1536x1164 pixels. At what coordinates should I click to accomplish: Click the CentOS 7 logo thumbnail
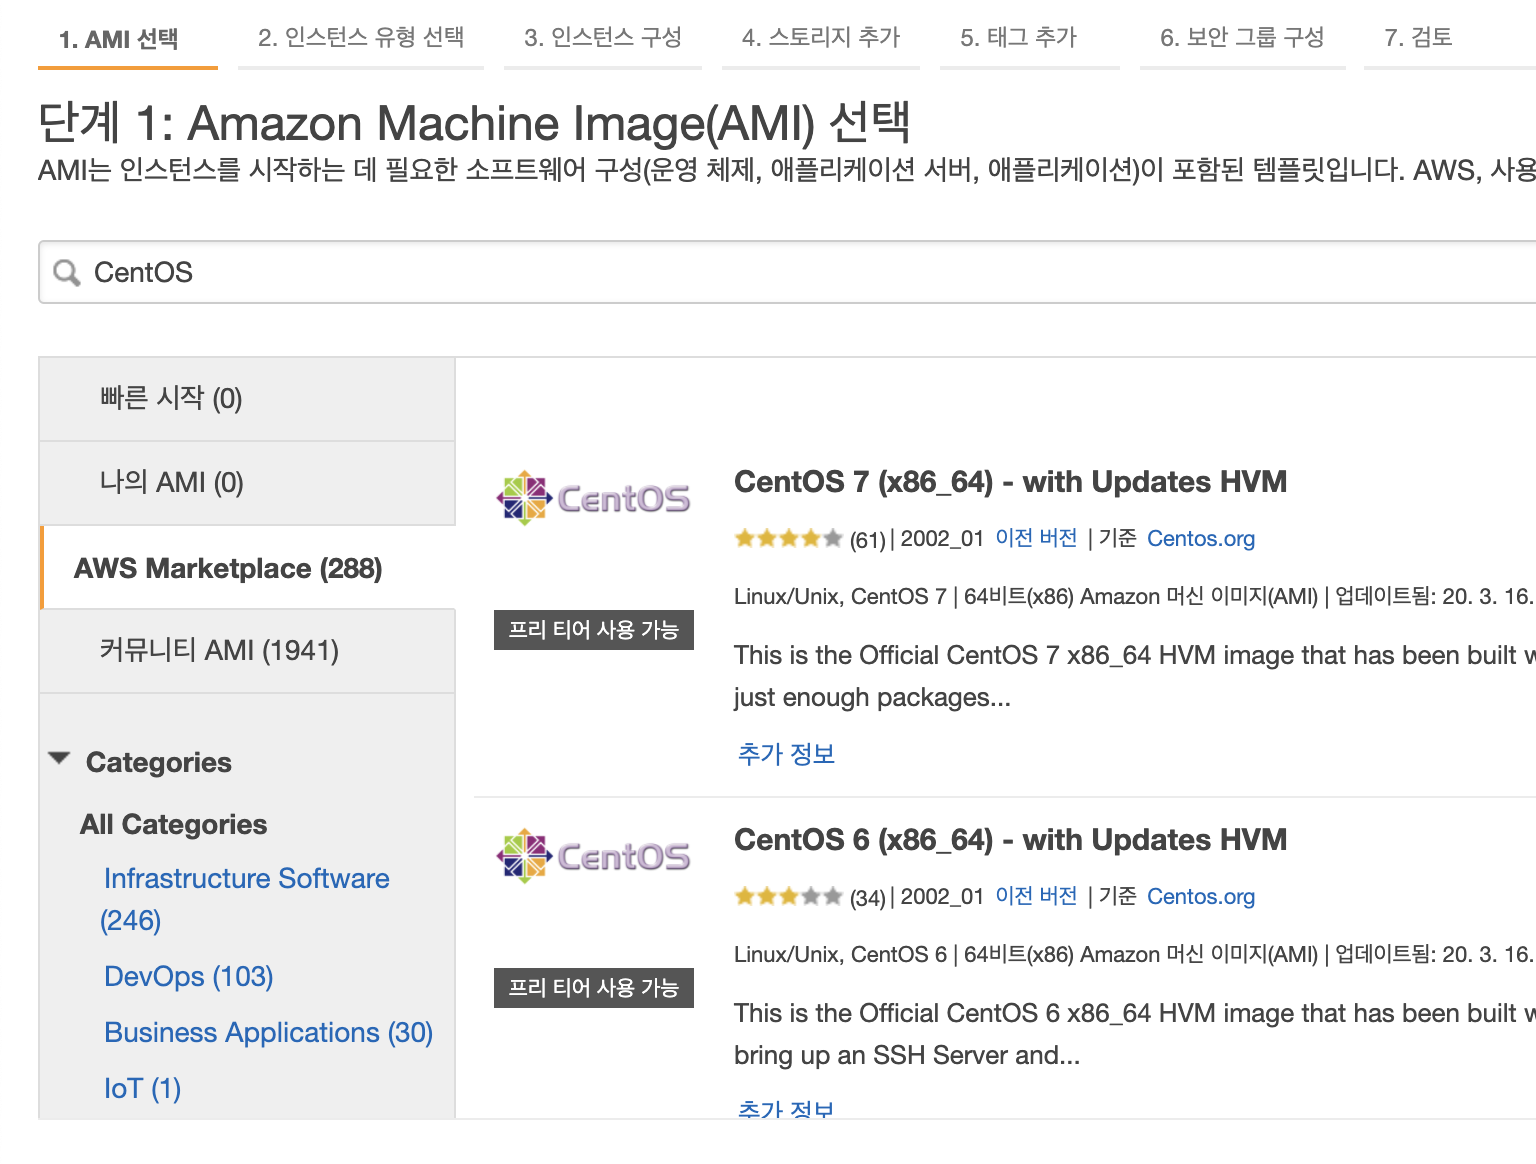pos(593,498)
